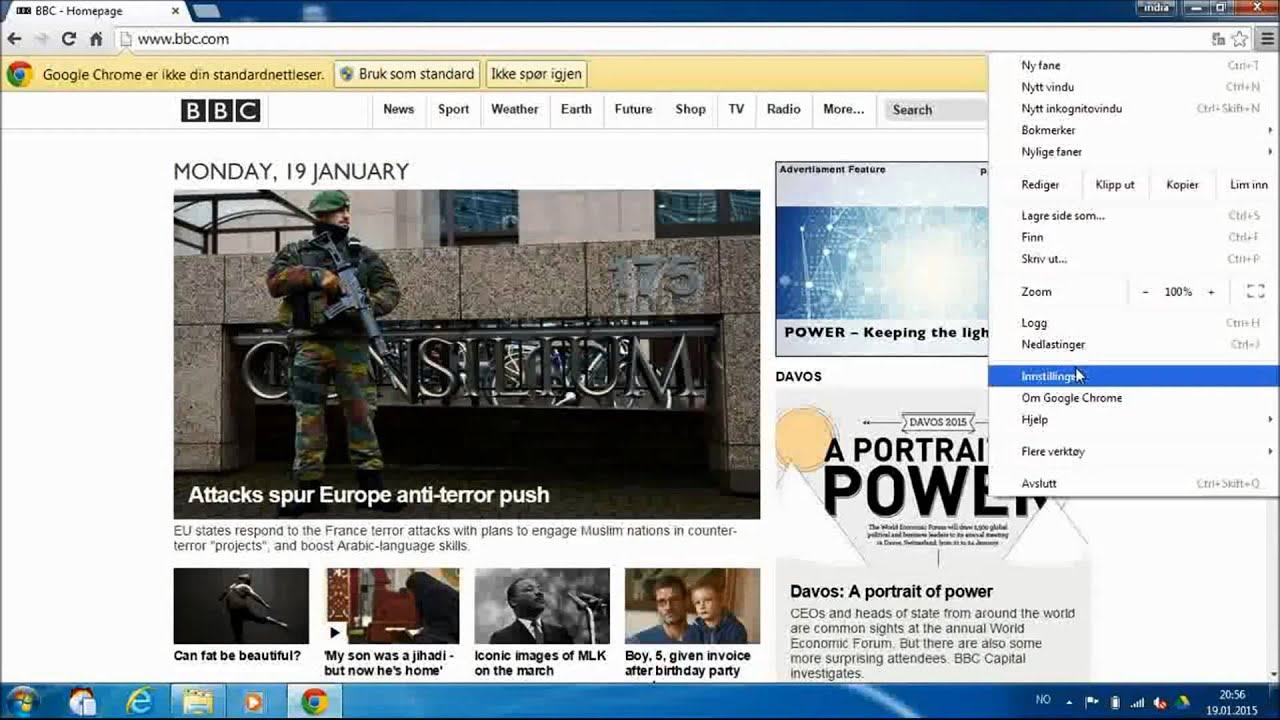Expand the 'Nylige faner' submenu

point(1133,152)
